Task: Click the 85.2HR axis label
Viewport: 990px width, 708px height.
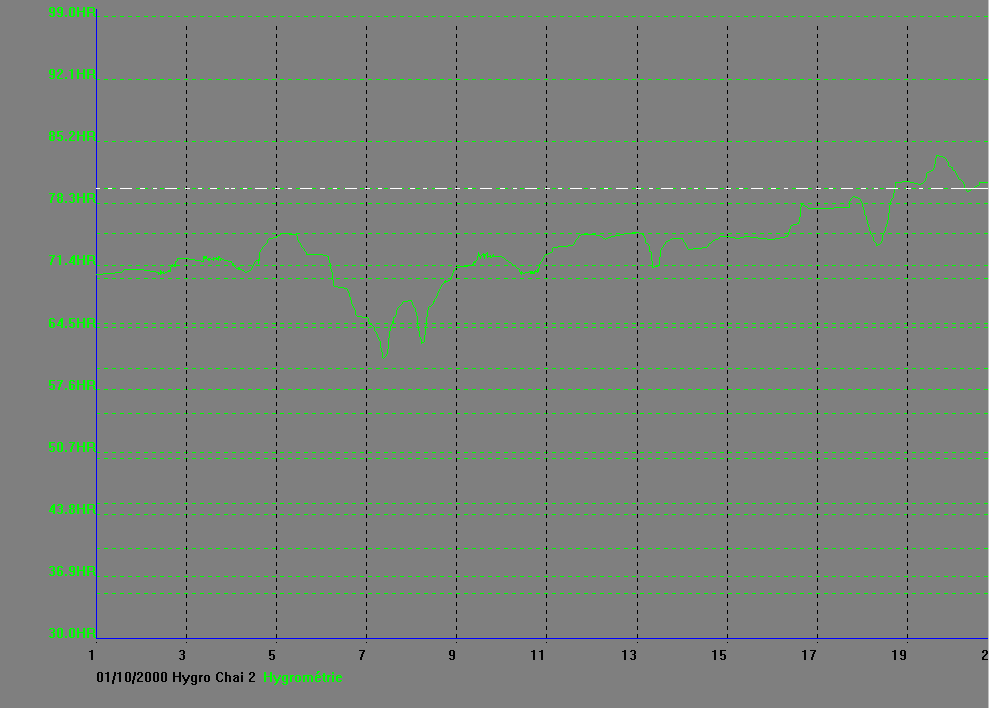Action: pyautogui.click(x=72, y=136)
